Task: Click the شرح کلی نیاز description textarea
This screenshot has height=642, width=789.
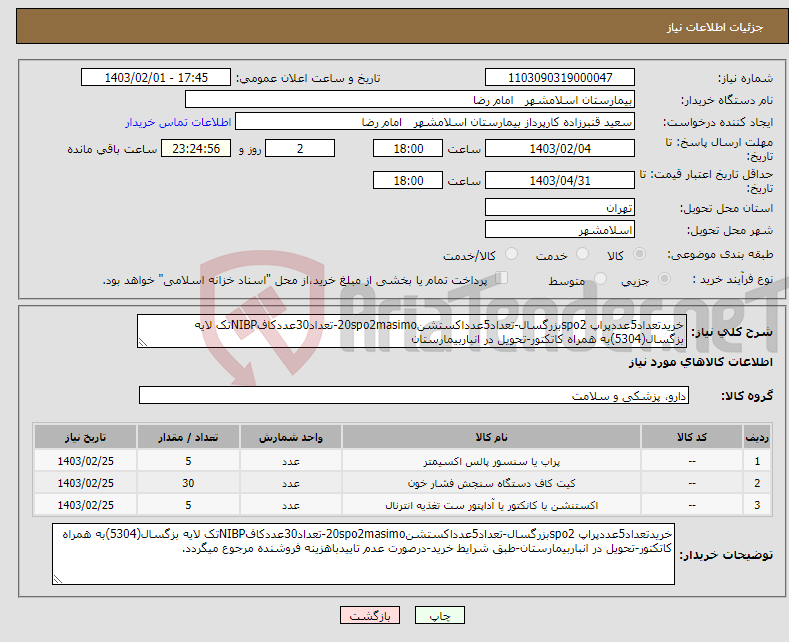Action: [412, 331]
